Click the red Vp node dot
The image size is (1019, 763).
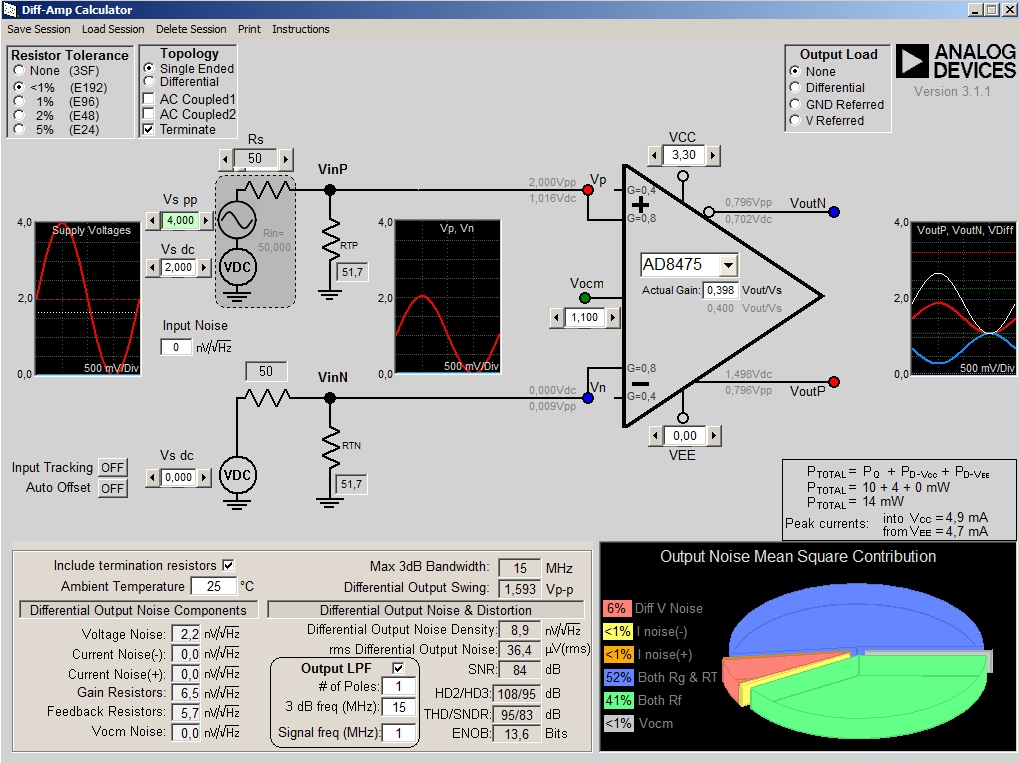588,190
